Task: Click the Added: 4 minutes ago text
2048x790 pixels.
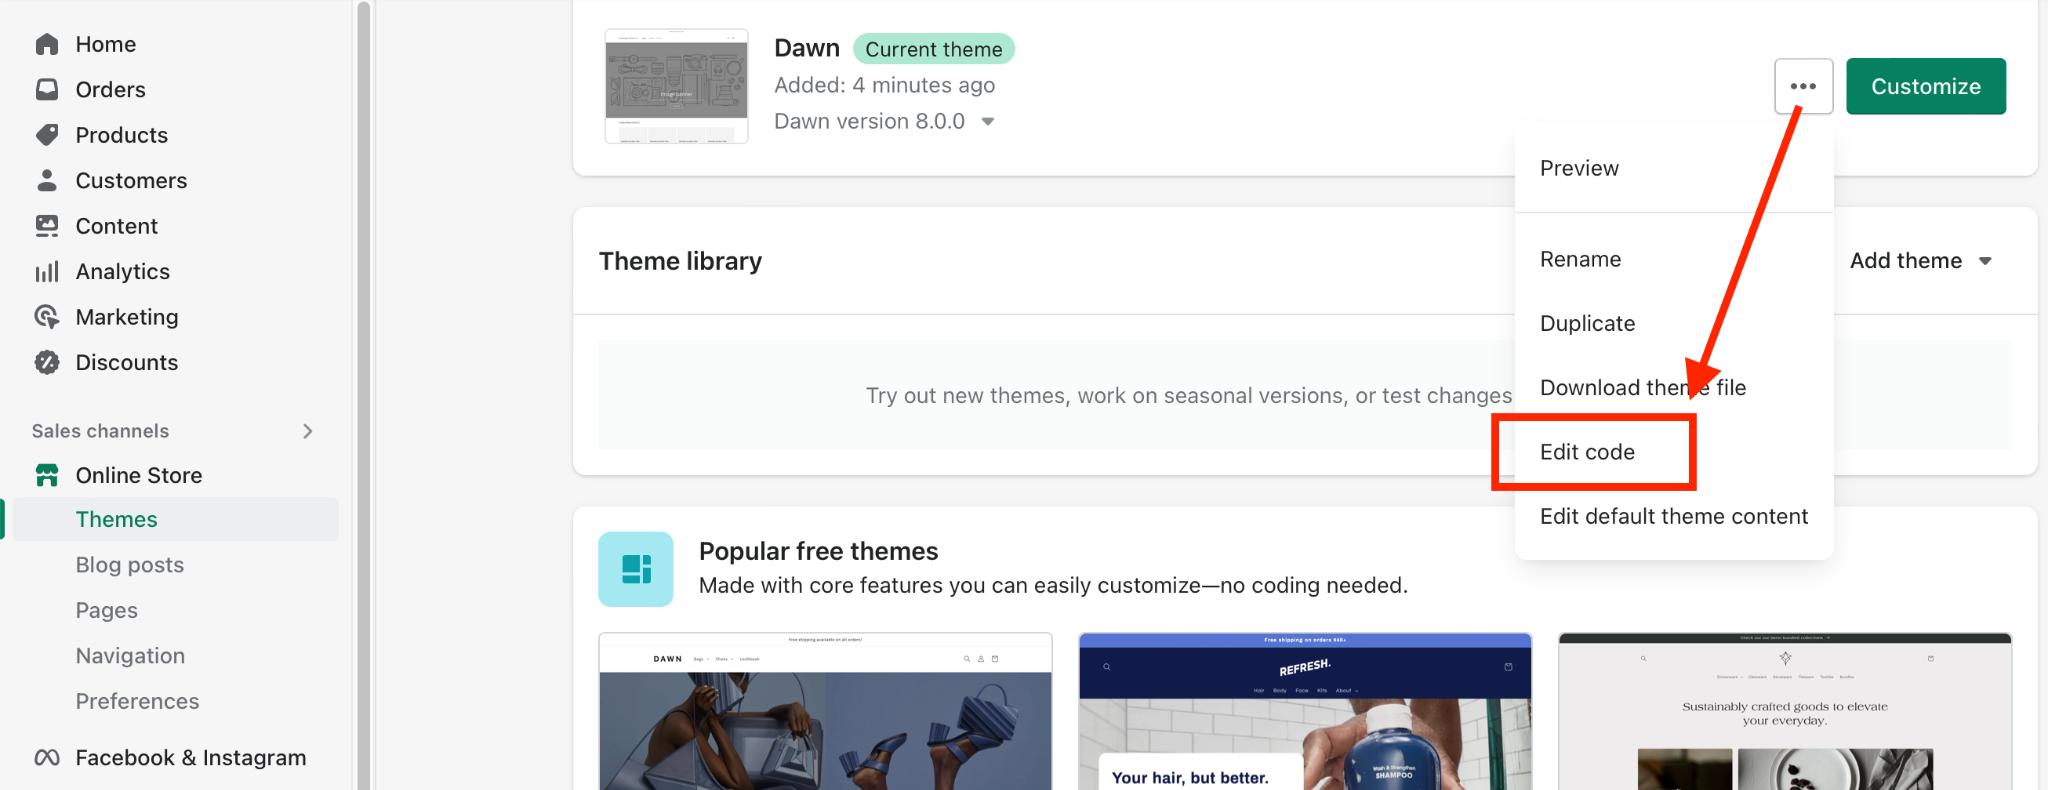Action: pos(885,85)
